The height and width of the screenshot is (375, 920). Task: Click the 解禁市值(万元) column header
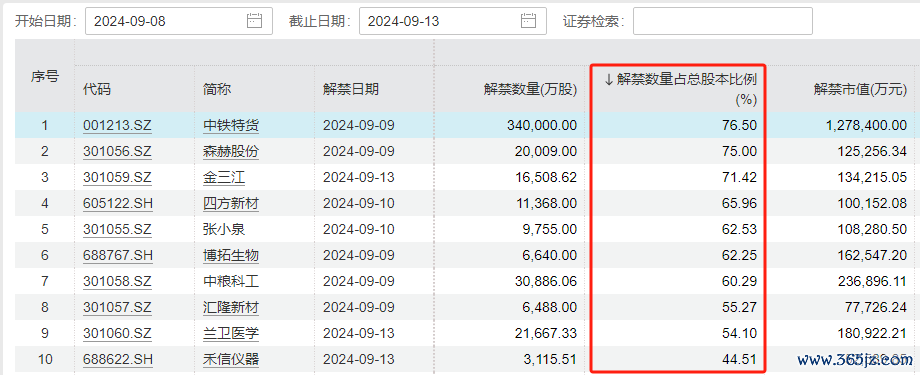(860, 89)
